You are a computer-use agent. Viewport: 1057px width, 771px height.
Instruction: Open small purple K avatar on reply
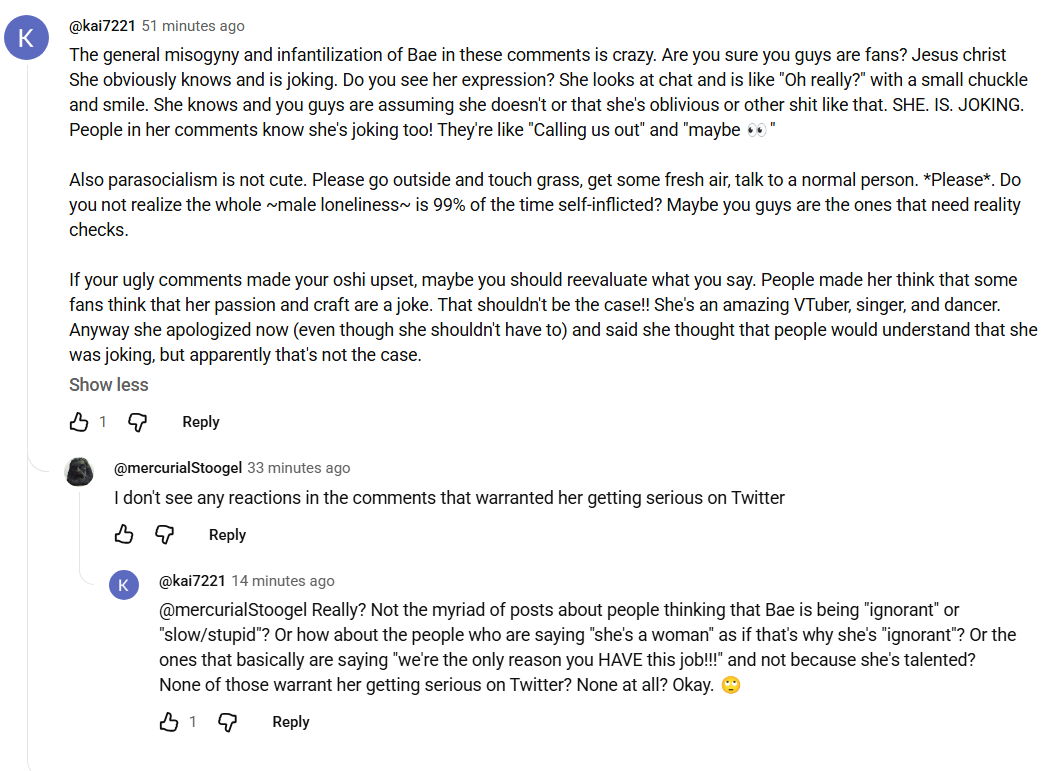coord(124,584)
